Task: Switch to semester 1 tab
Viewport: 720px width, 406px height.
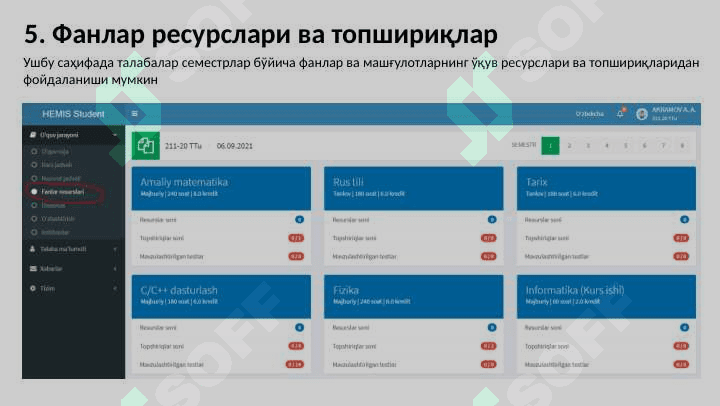Action: (549, 146)
